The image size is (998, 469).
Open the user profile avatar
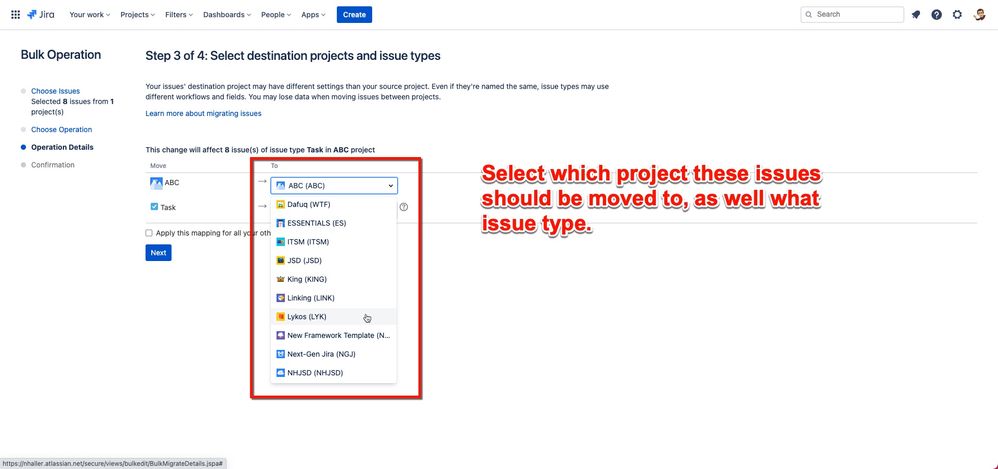pyautogui.click(x=980, y=15)
